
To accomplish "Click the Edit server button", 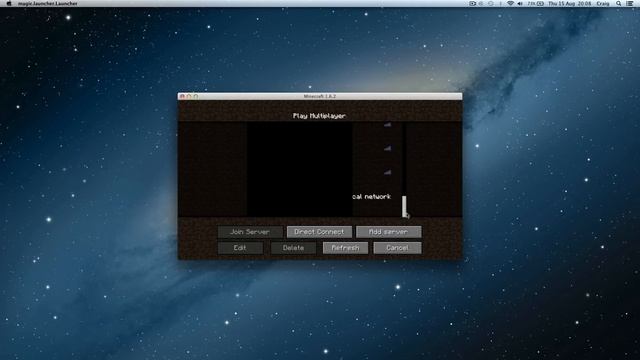I will click(x=240, y=248).
